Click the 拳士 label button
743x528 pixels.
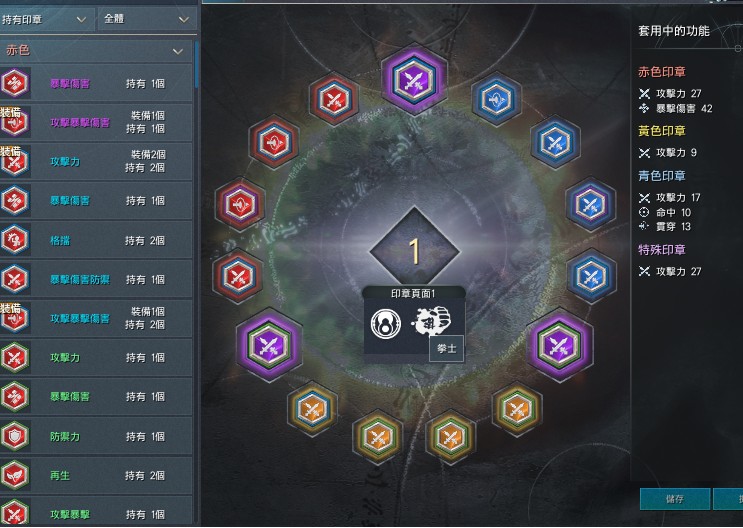point(446,348)
